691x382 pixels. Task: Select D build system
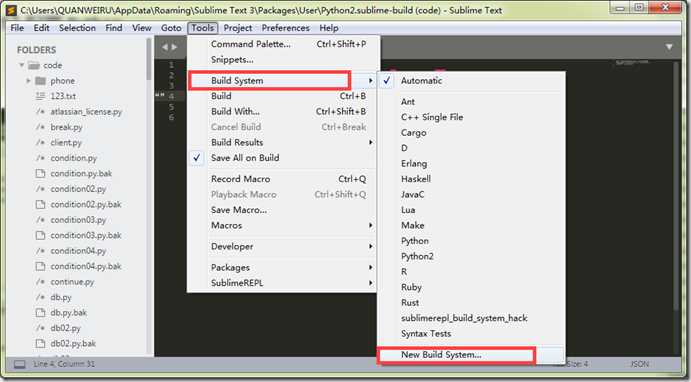[x=472, y=148]
